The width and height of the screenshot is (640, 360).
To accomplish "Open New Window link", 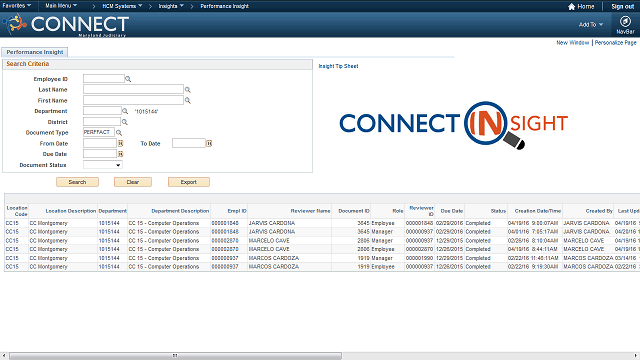I will click(573, 42).
